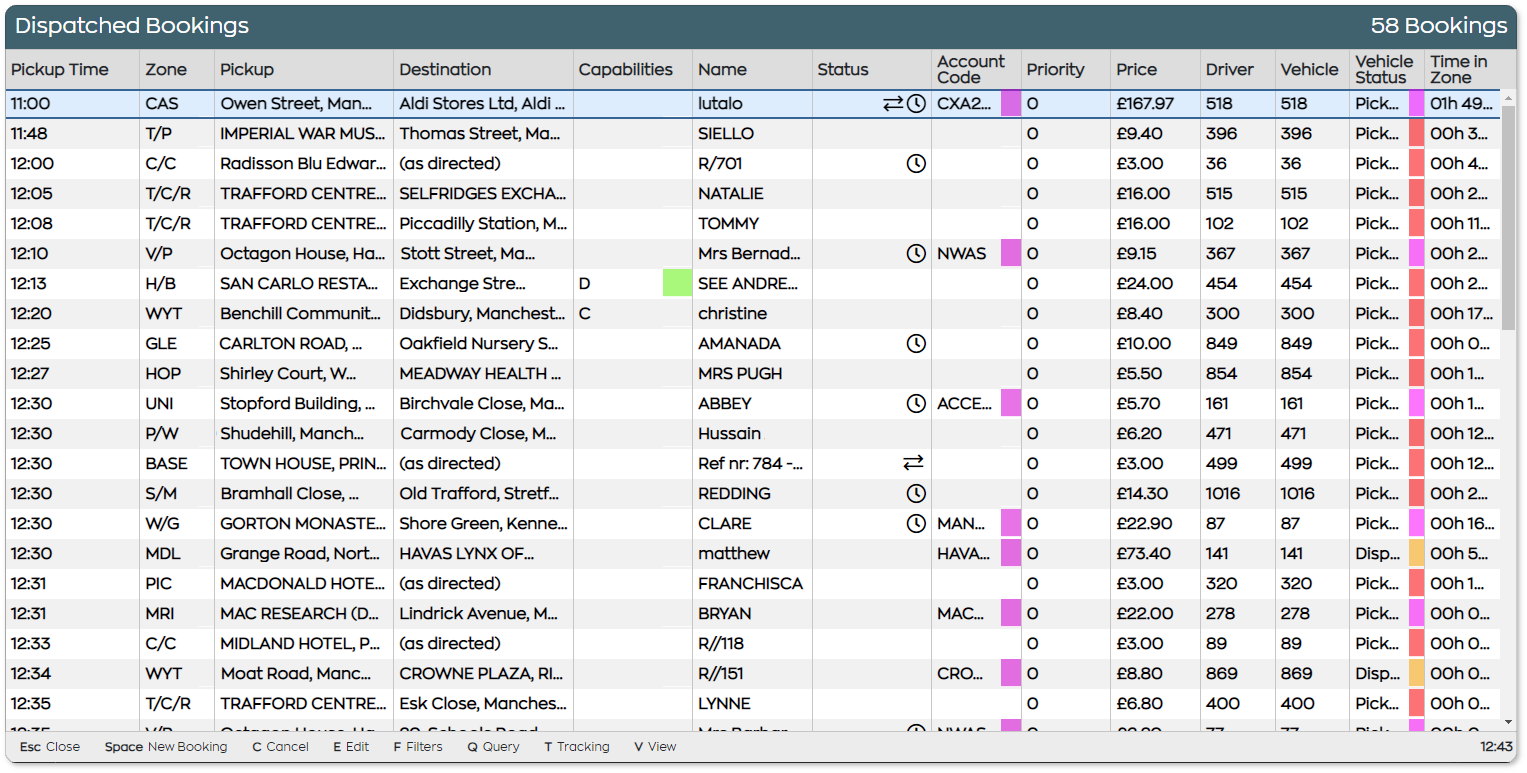Click destination CROWNE PLAZA cell
This screenshot has height=773, width=1527.
coord(483,673)
